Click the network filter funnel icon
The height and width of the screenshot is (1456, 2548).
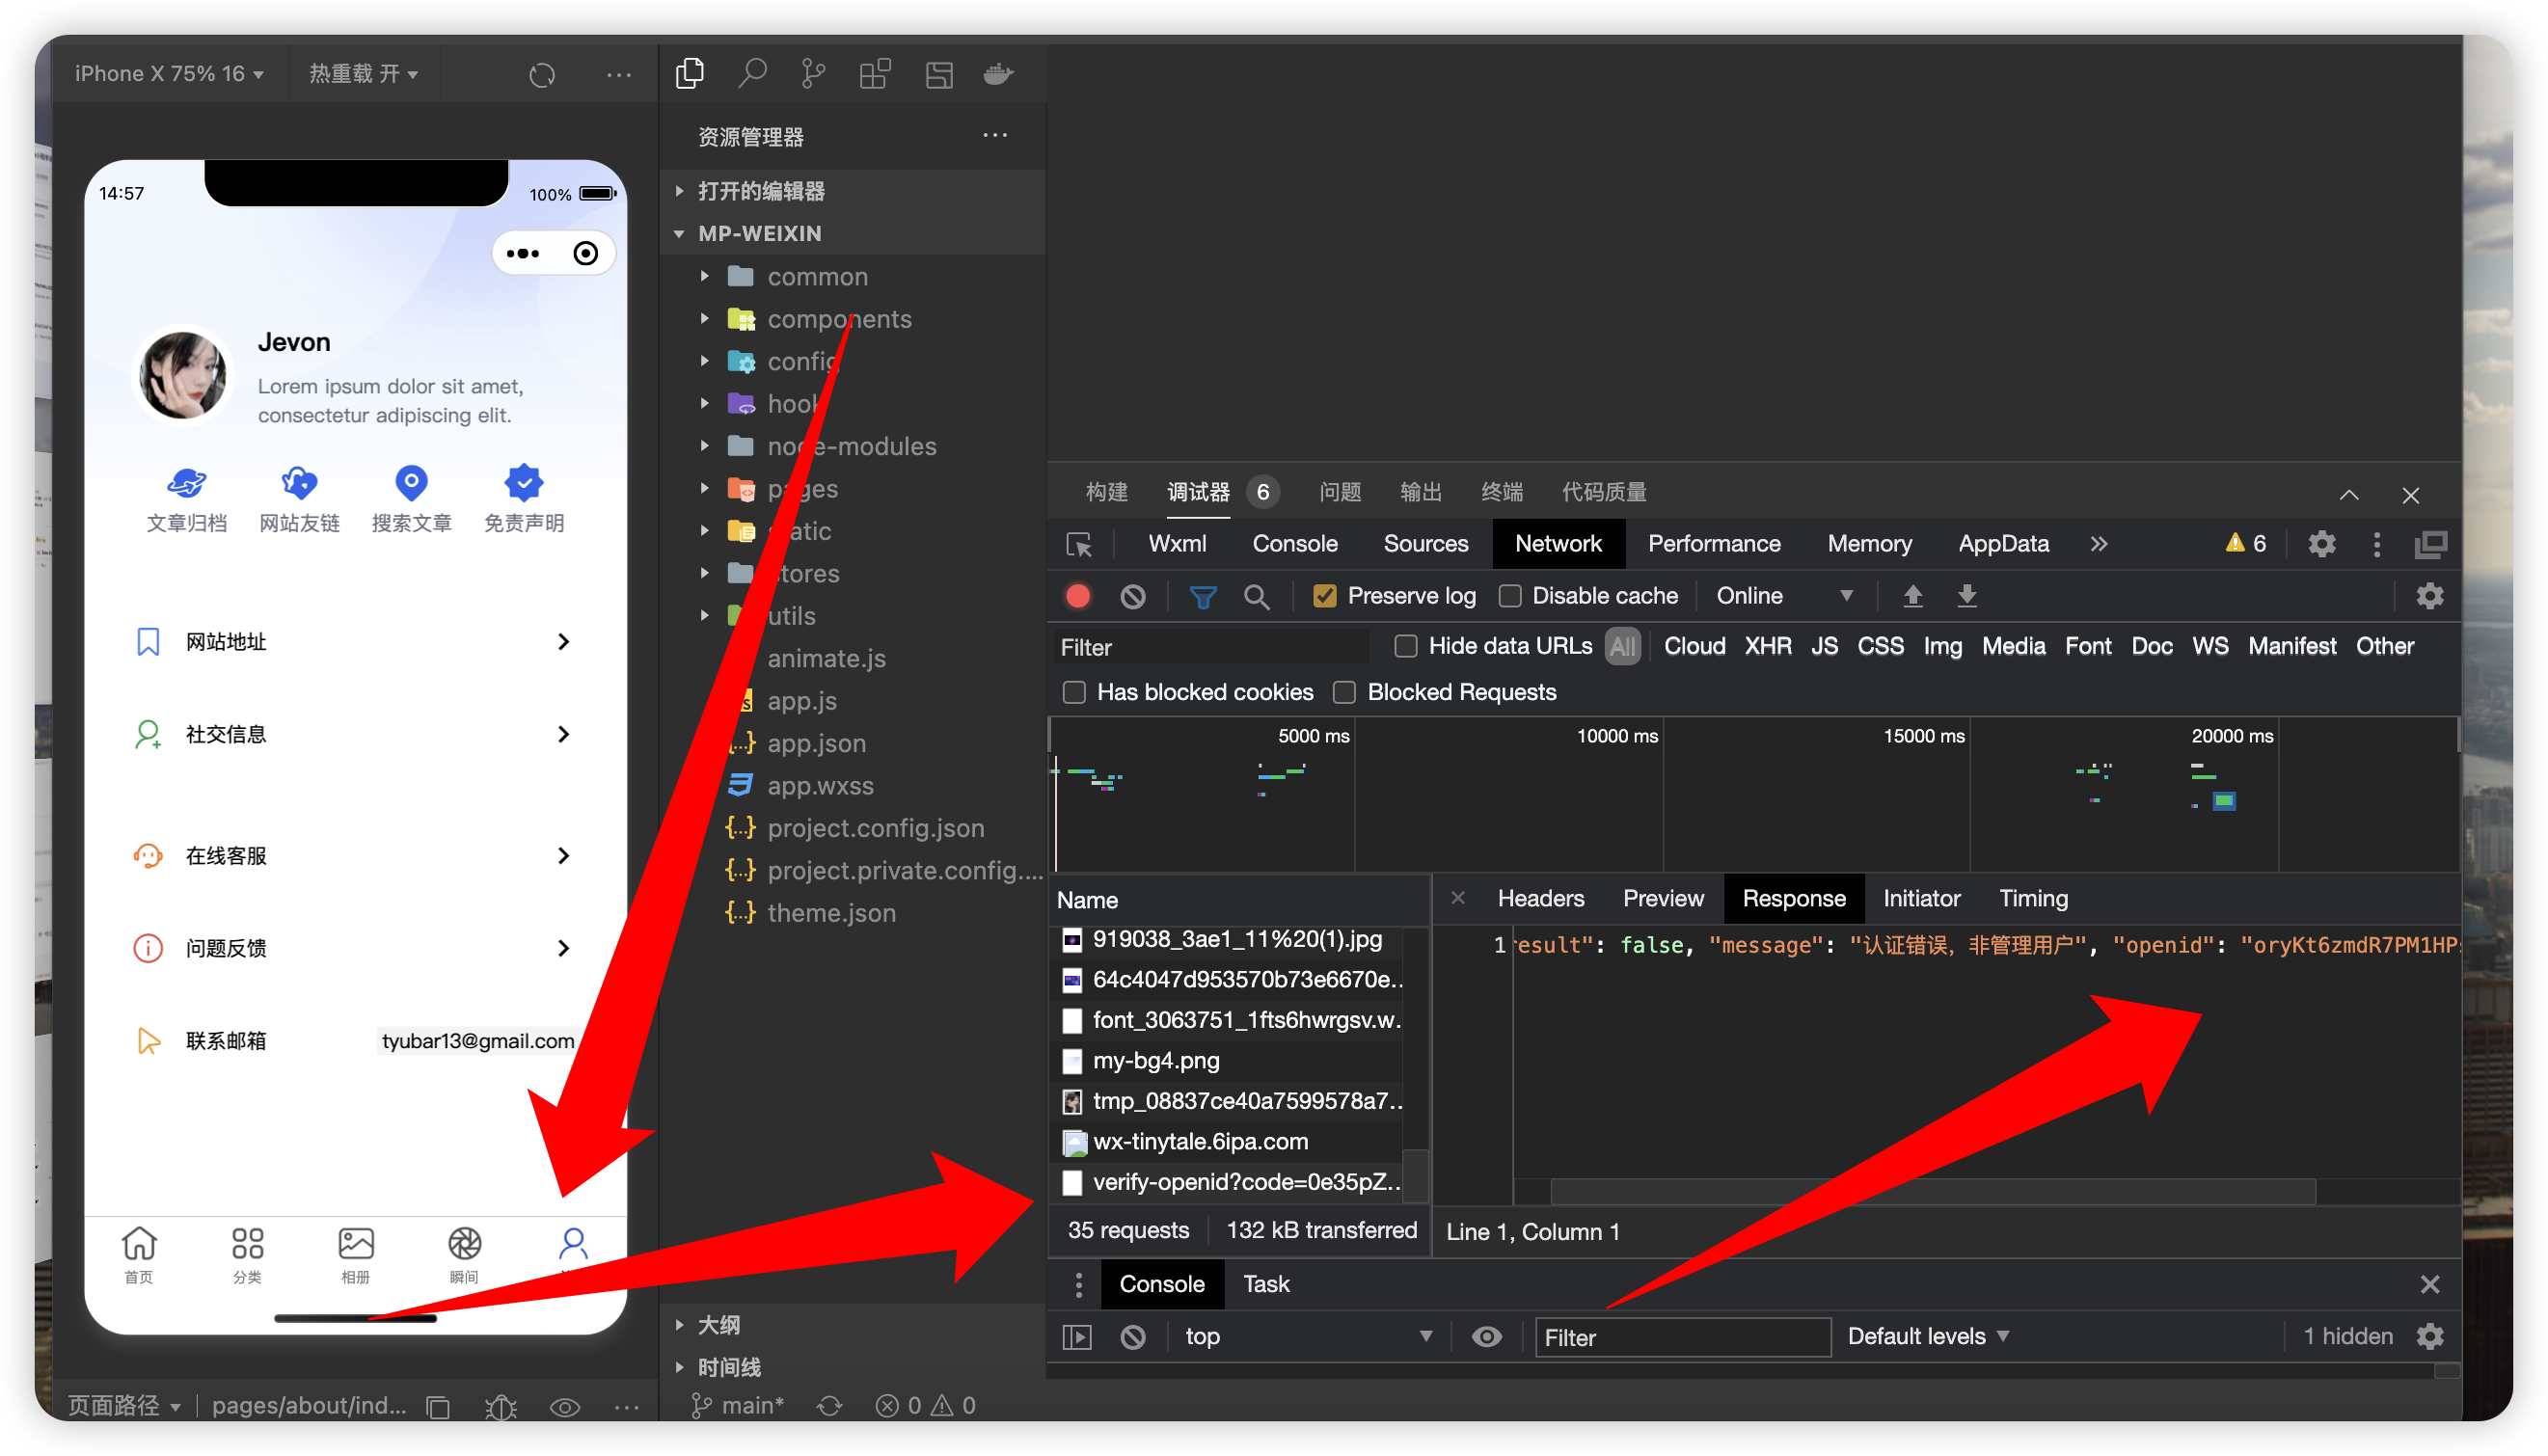click(x=1202, y=597)
